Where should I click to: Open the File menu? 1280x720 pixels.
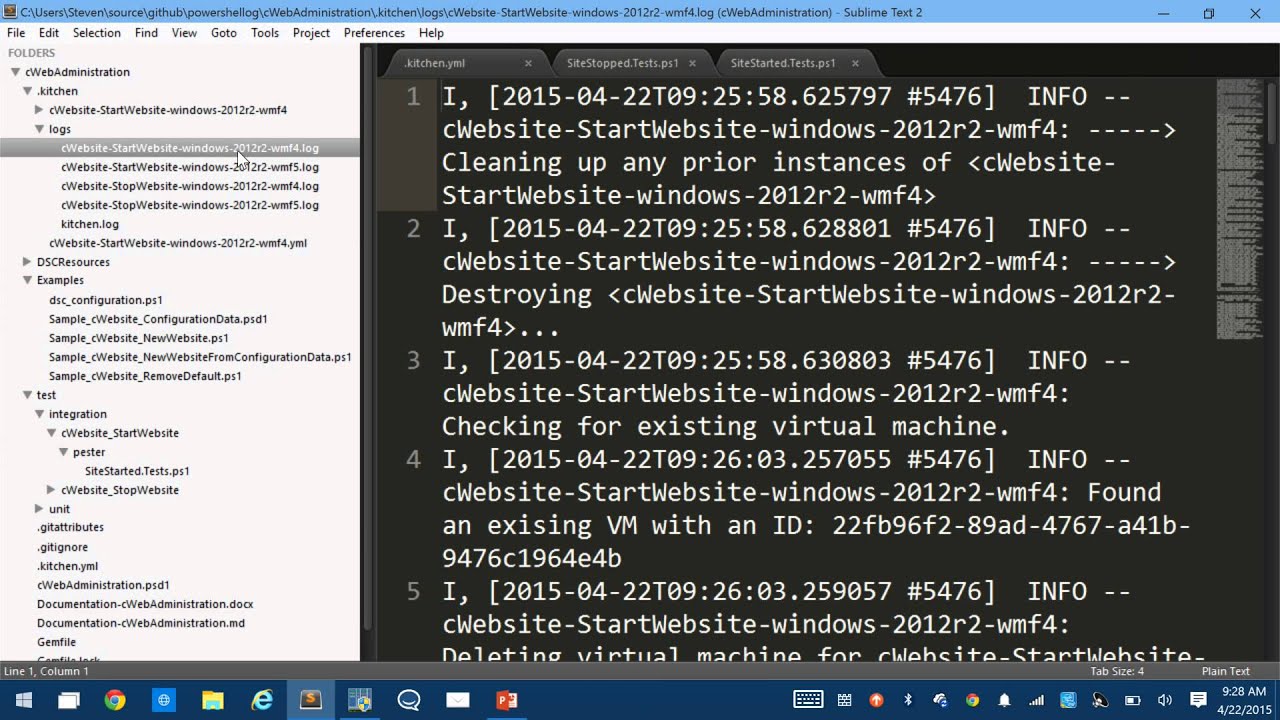[x=16, y=33]
